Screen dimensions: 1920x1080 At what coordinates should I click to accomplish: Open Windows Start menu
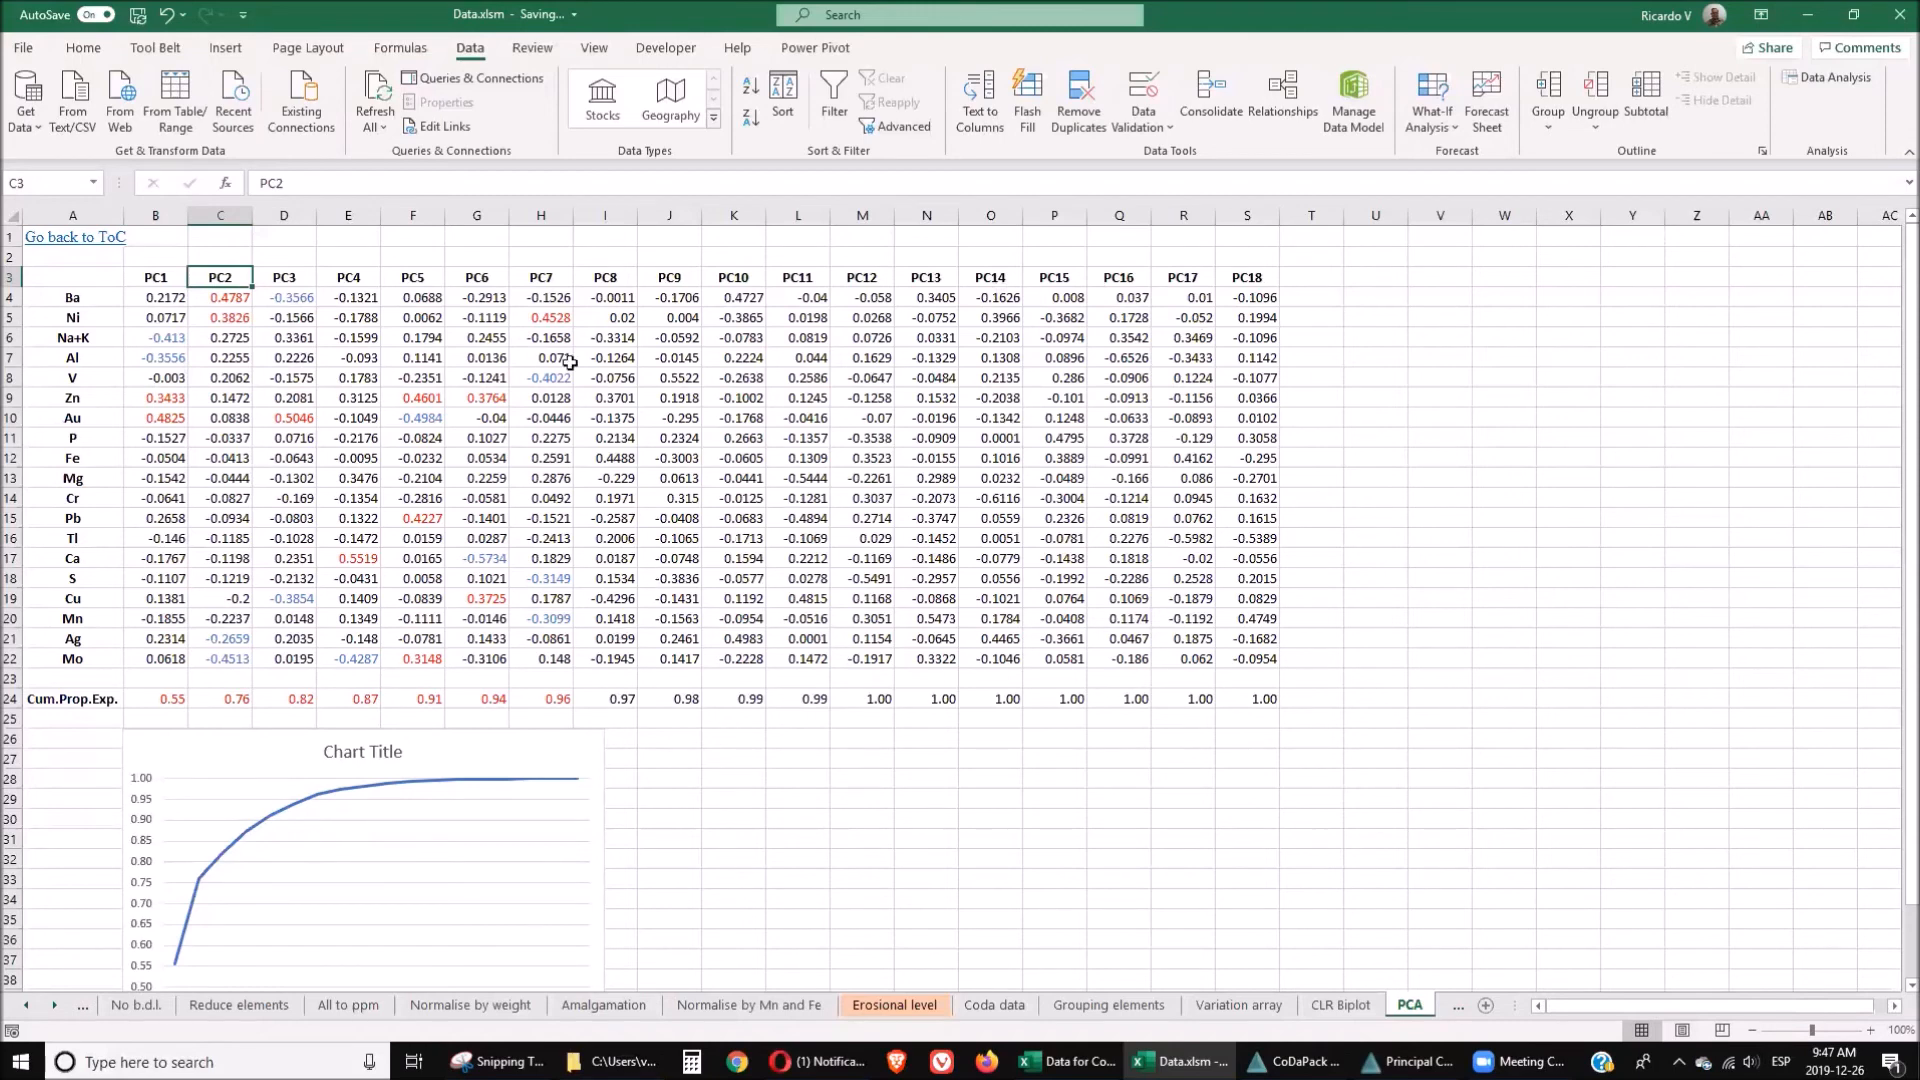coord(20,1062)
